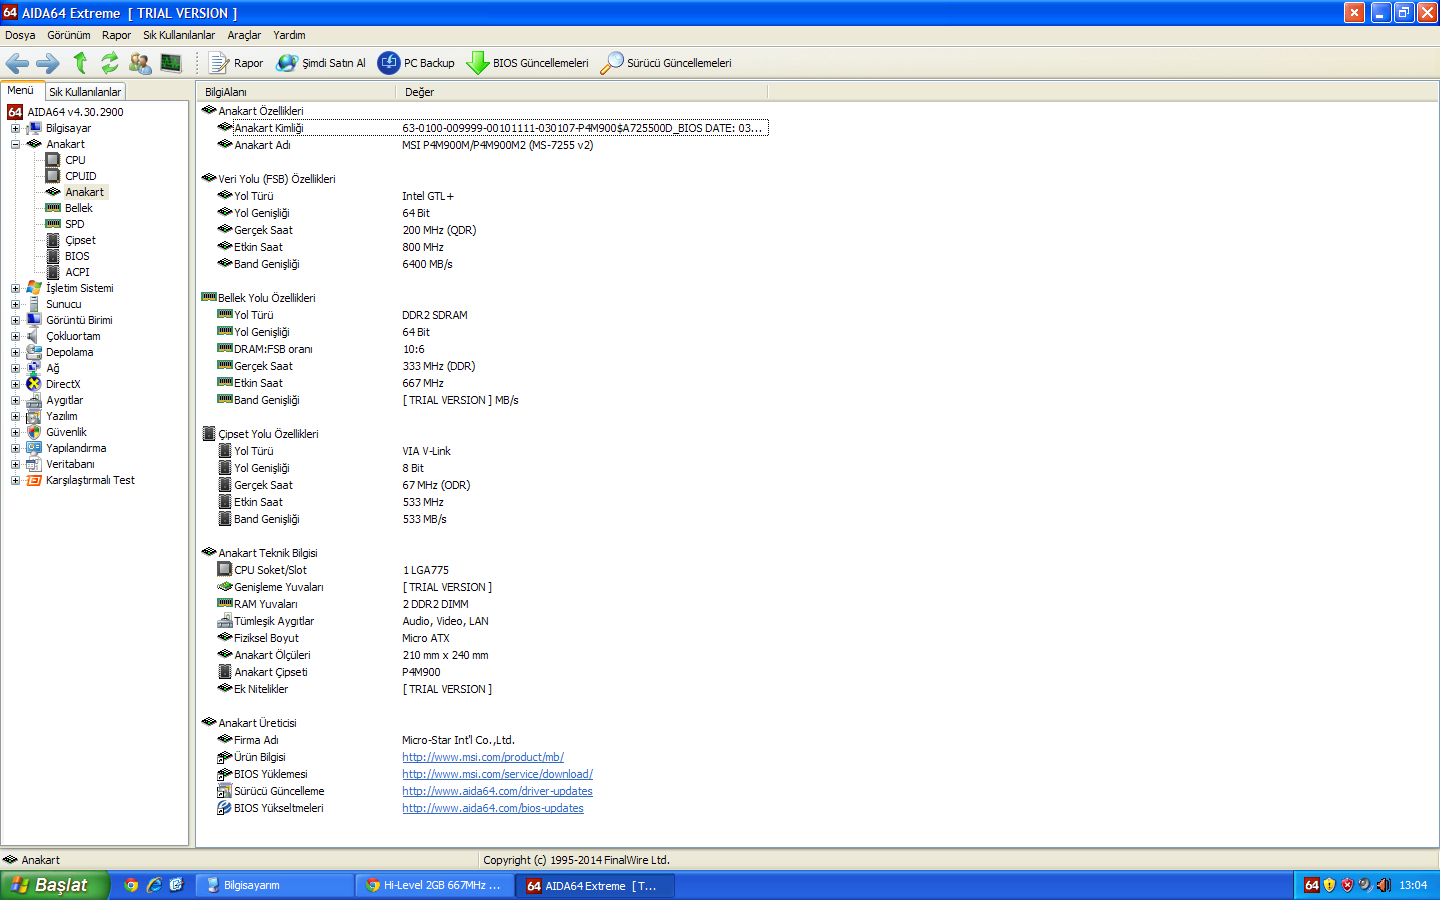Open the system stability monitor icon
Image resolution: width=1440 pixels, height=900 pixels.
click(171, 63)
